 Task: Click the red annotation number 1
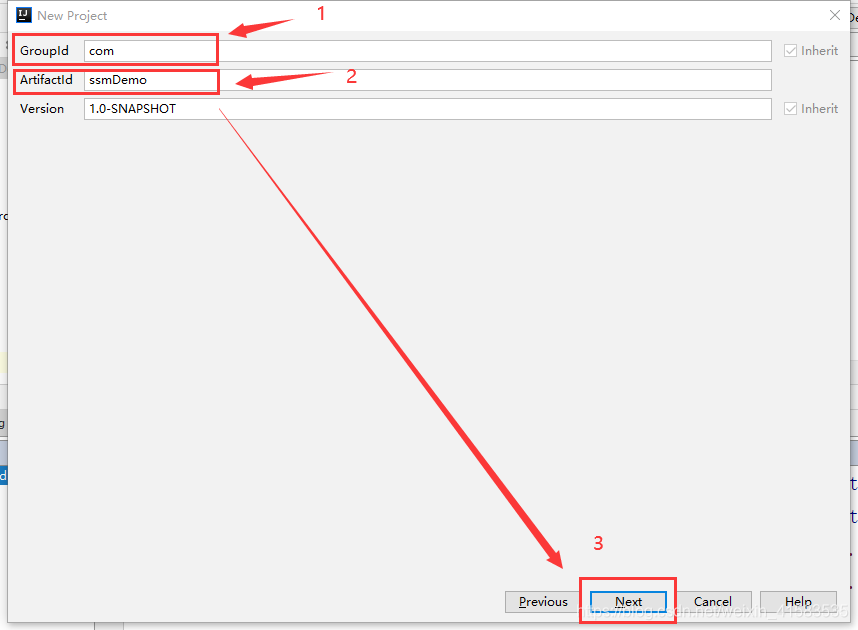point(321,13)
